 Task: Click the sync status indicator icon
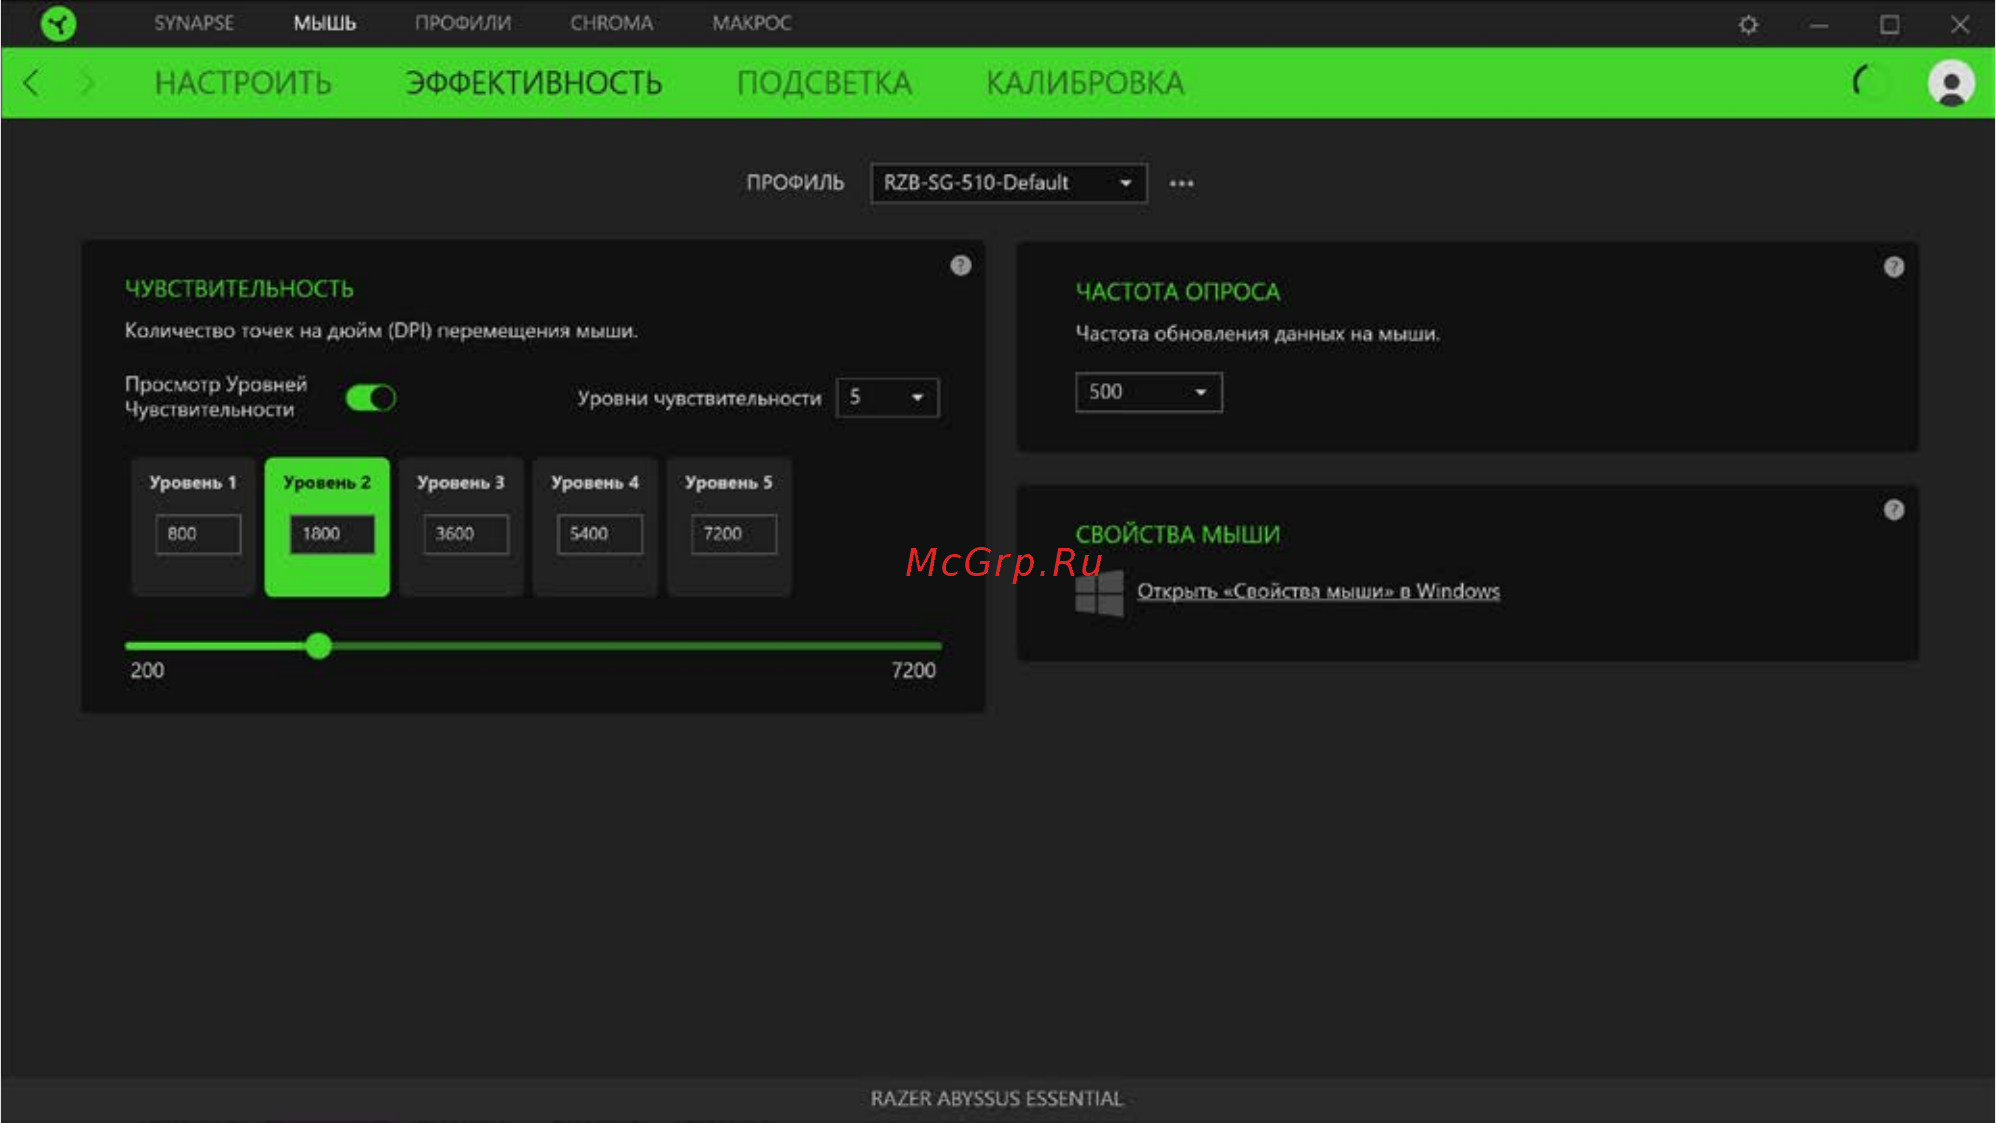point(1870,82)
